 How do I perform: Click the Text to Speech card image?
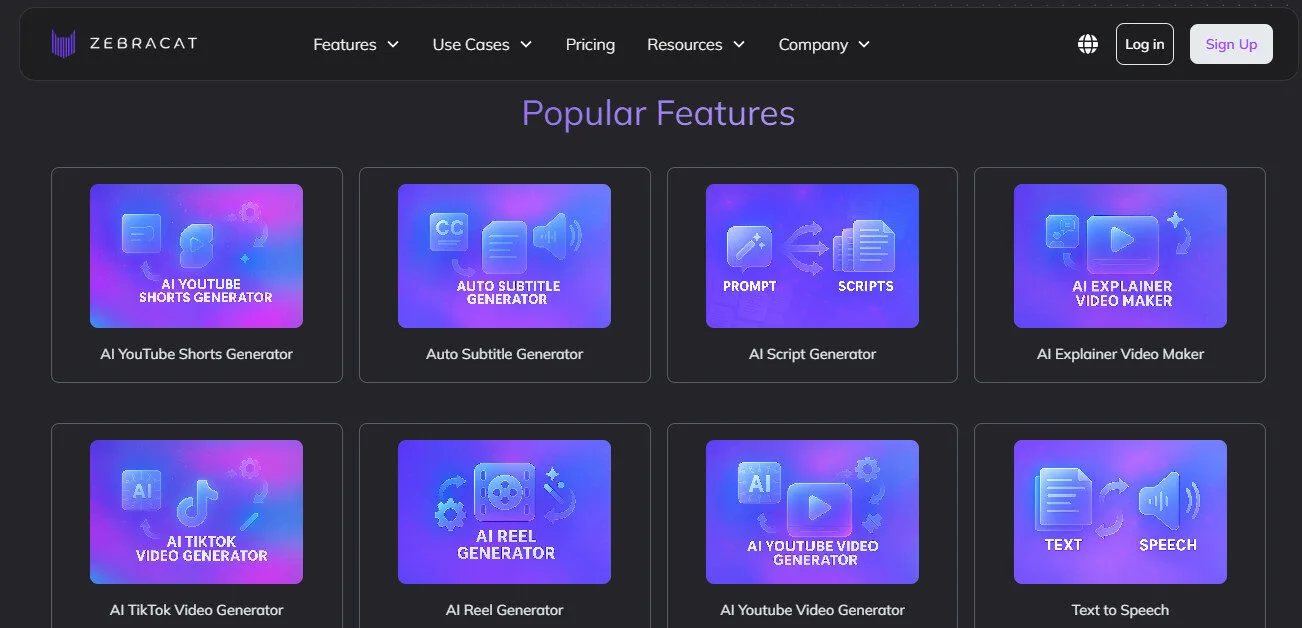click(x=1120, y=512)
